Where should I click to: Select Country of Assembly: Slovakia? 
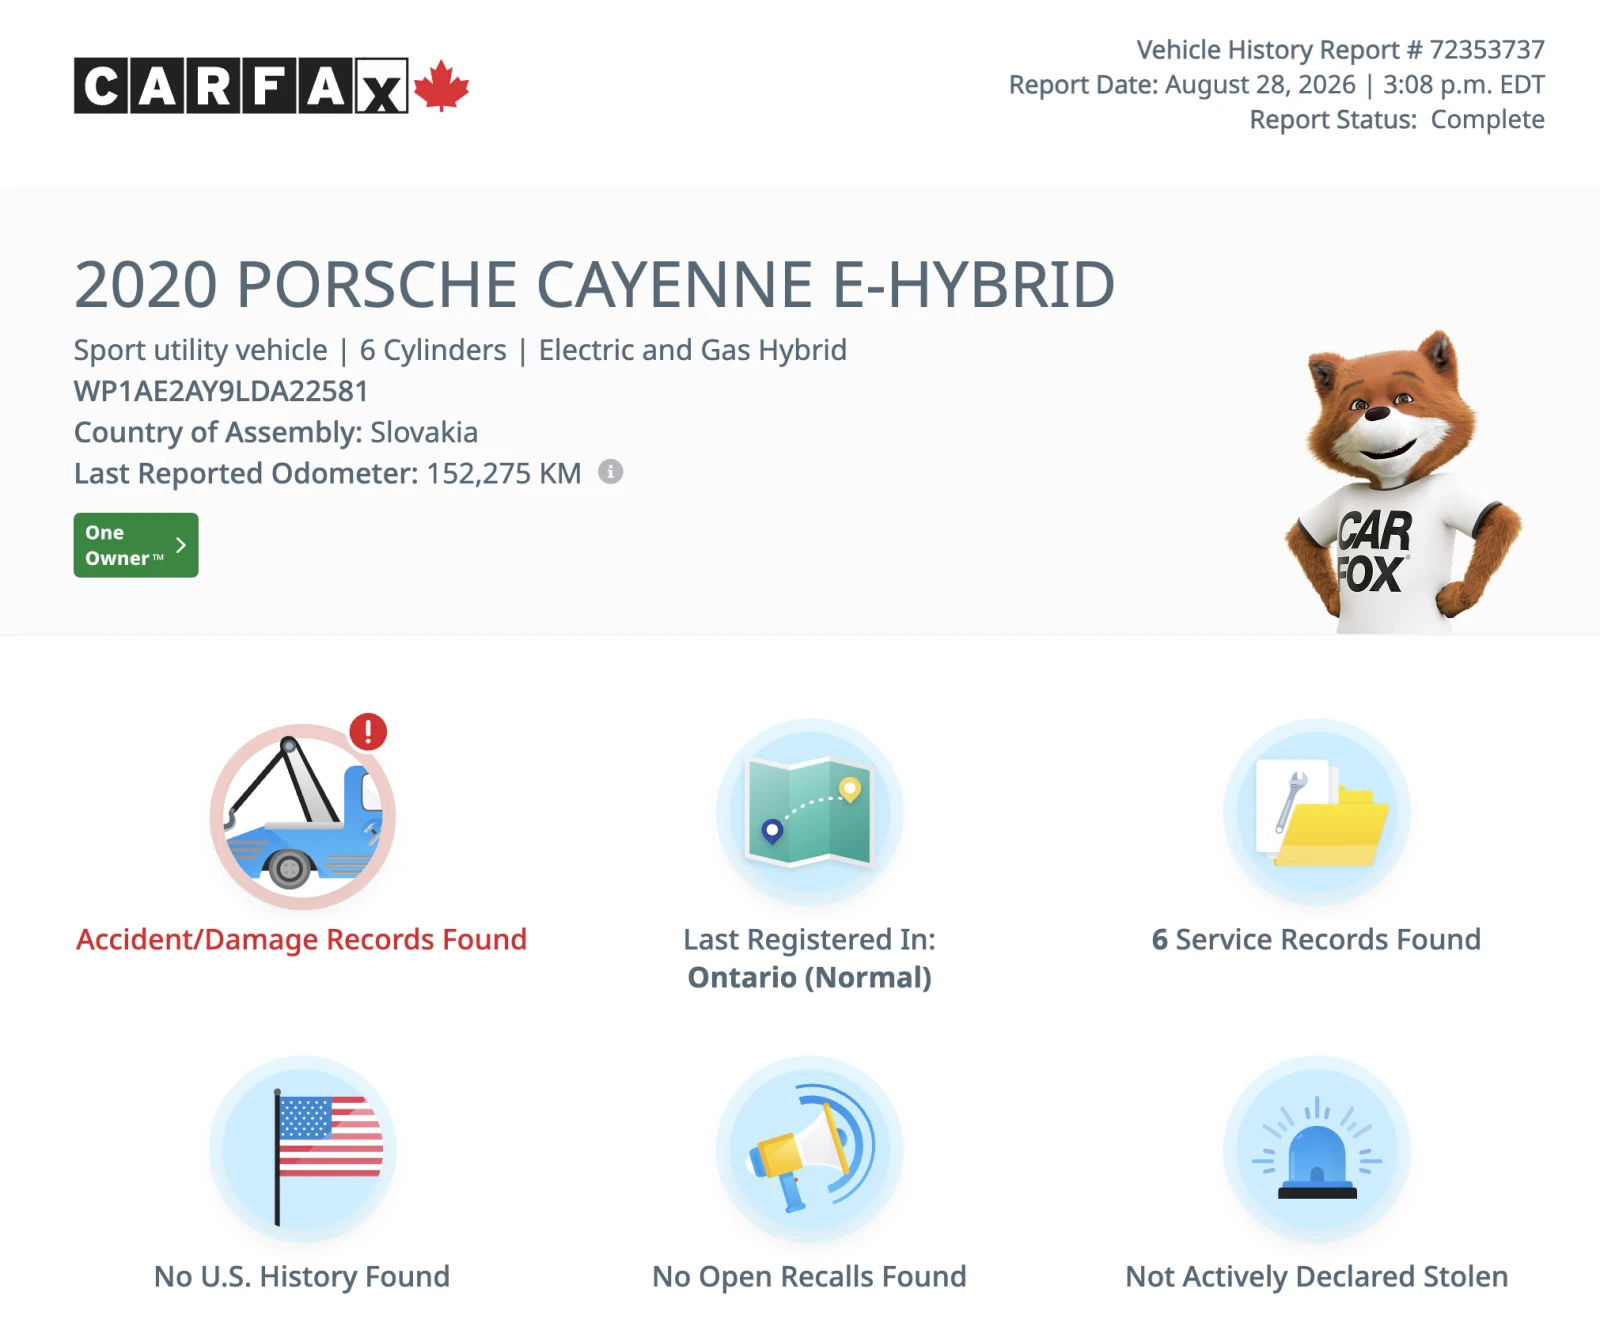(x=276, y=432)
